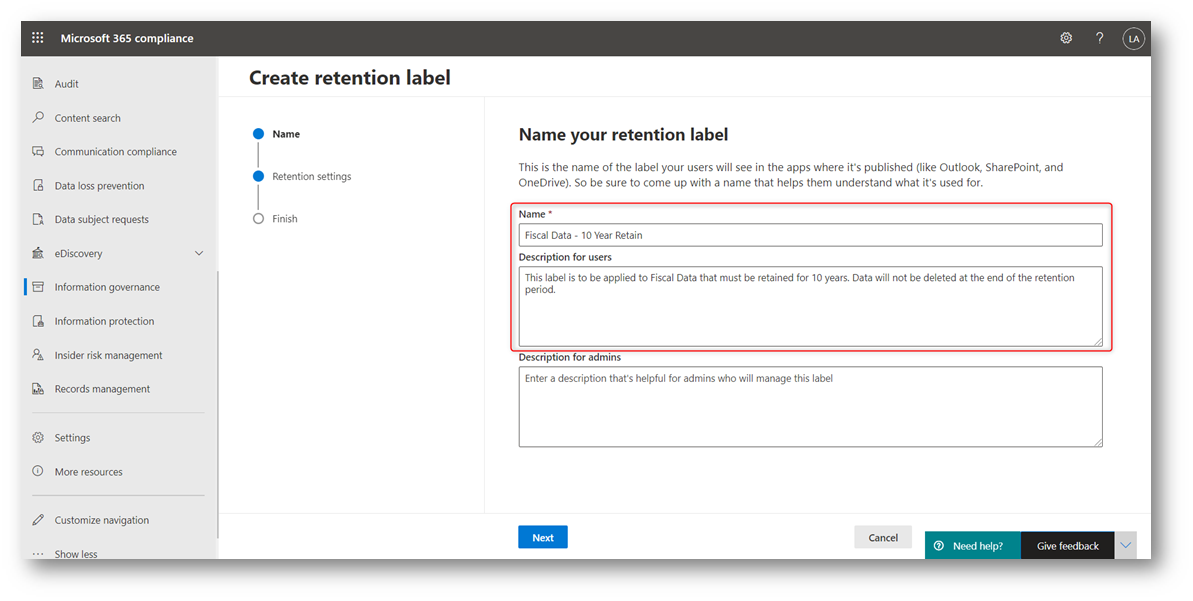This screenshot has width=1193, height=601.
Task: Expand the feedback bar chevron
Action: click(1126, 545)
